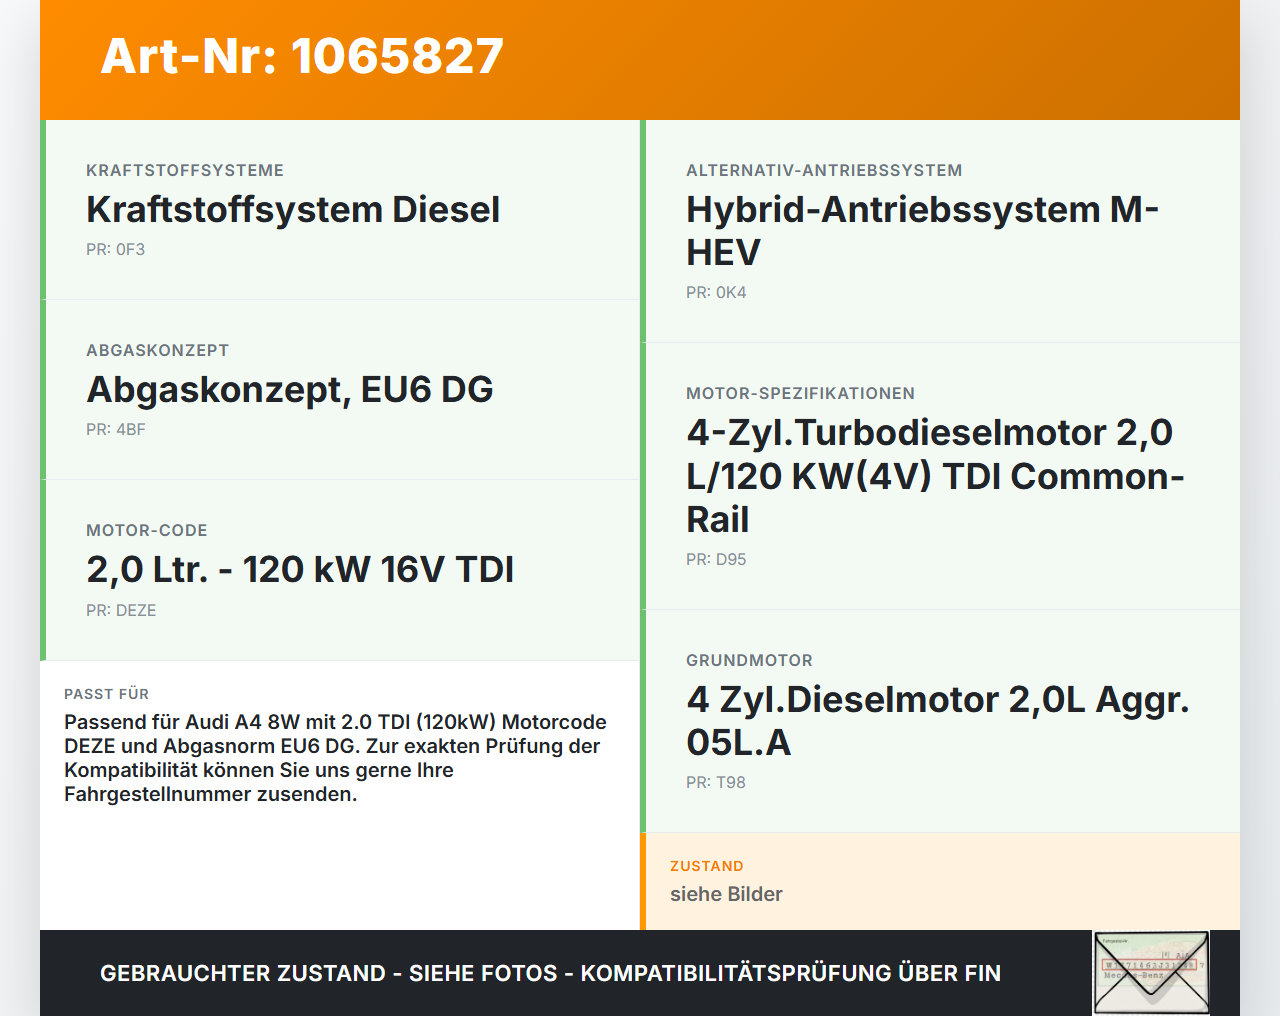Click the Passend für Audi A4 8W description text
This screenshot has height=1017, width=1280.
click(335, 758)
